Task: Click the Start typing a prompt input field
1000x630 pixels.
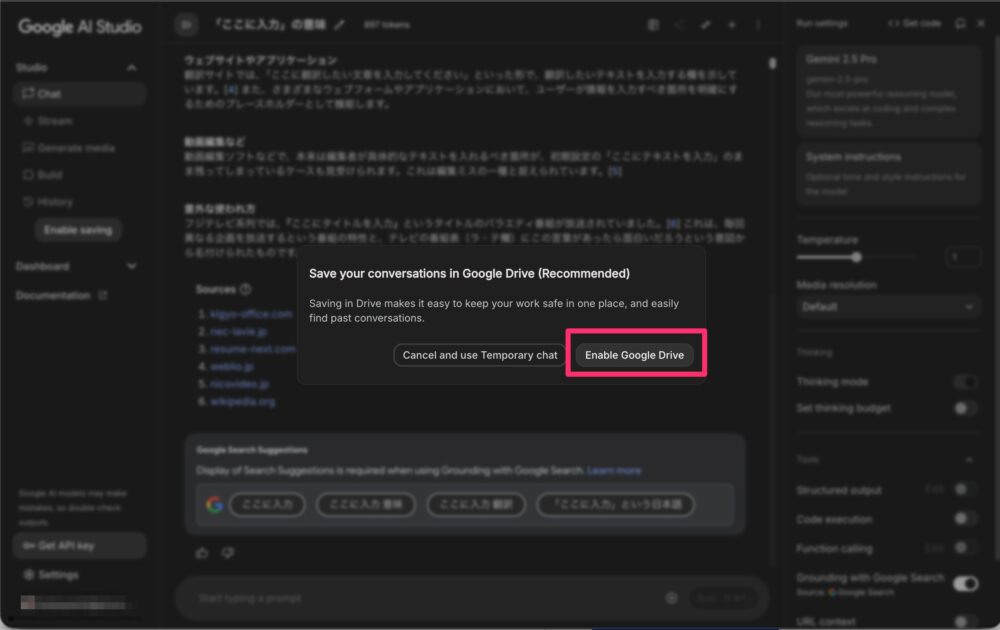Action: click(420, 598)
